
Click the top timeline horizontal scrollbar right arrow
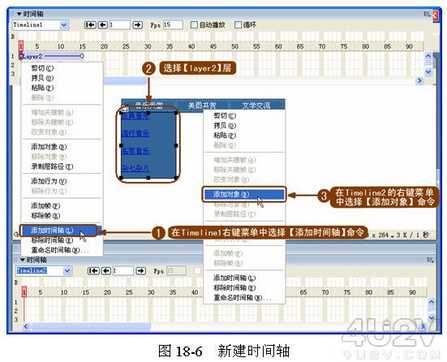pos(419,80)
